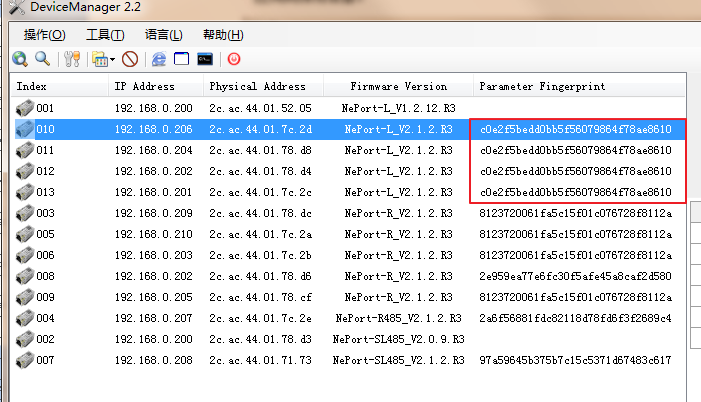
Task: Click the red prohibited stop icon
Action: (x=130, y=59)
